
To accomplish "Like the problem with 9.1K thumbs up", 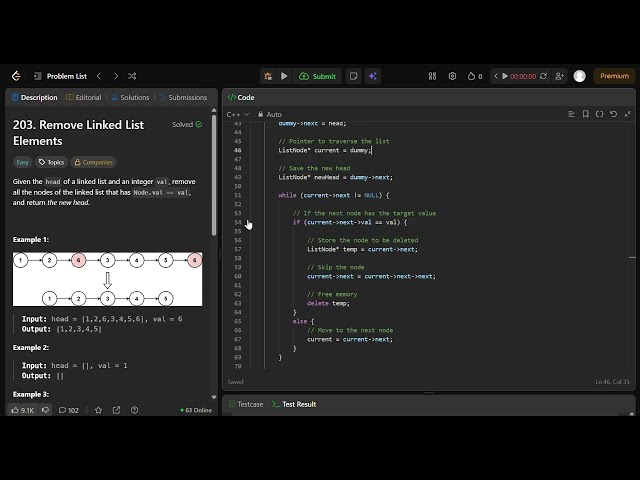I will point(22,410).
